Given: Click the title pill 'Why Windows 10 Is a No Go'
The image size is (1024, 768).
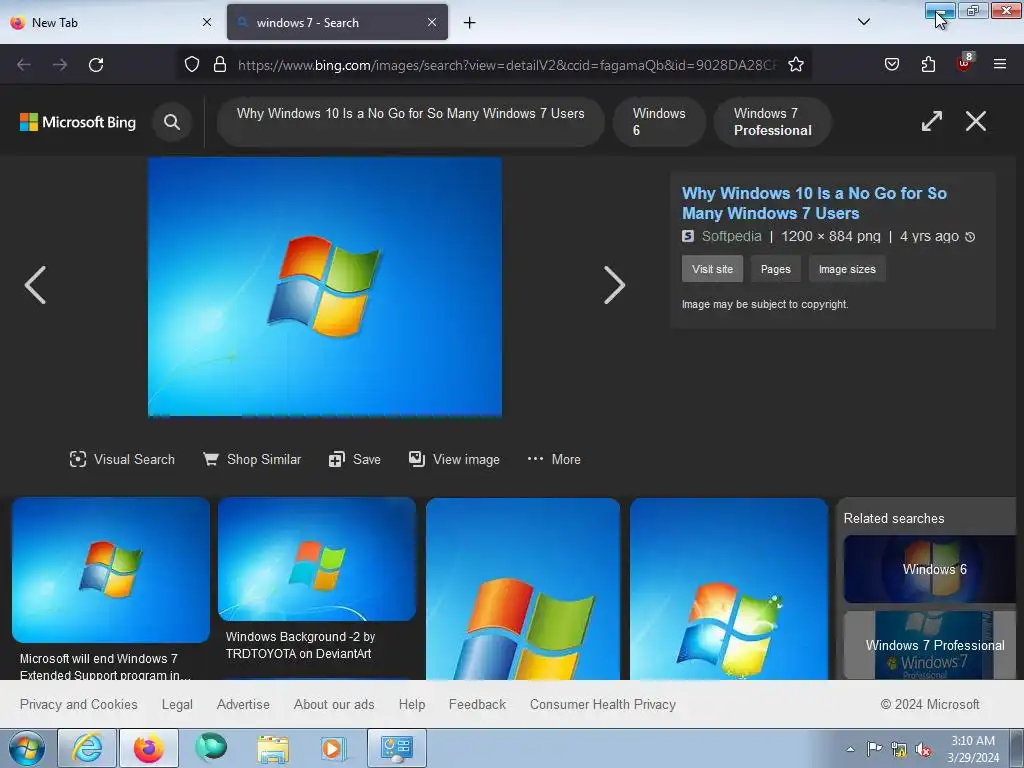Looking at the screenshot, I should point(410,122).
